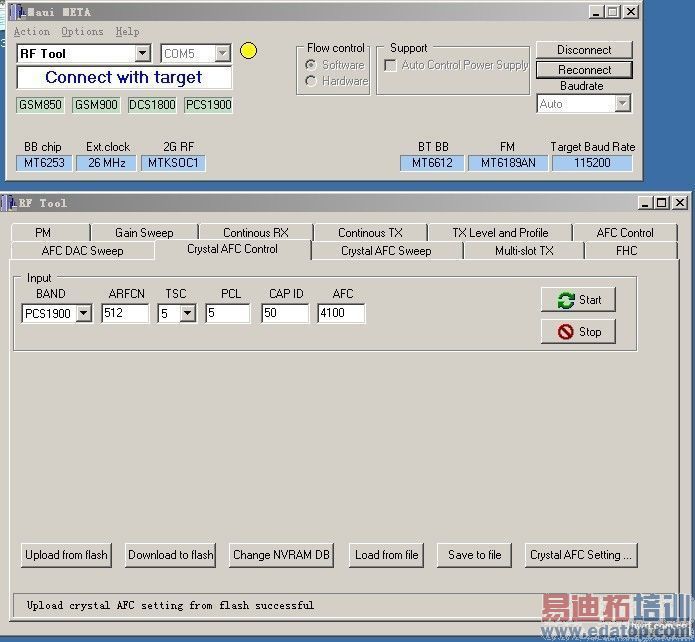Click Upload from flash button
Image resolution: width=695 pixels, height=642 pixels.
point(66,555)
